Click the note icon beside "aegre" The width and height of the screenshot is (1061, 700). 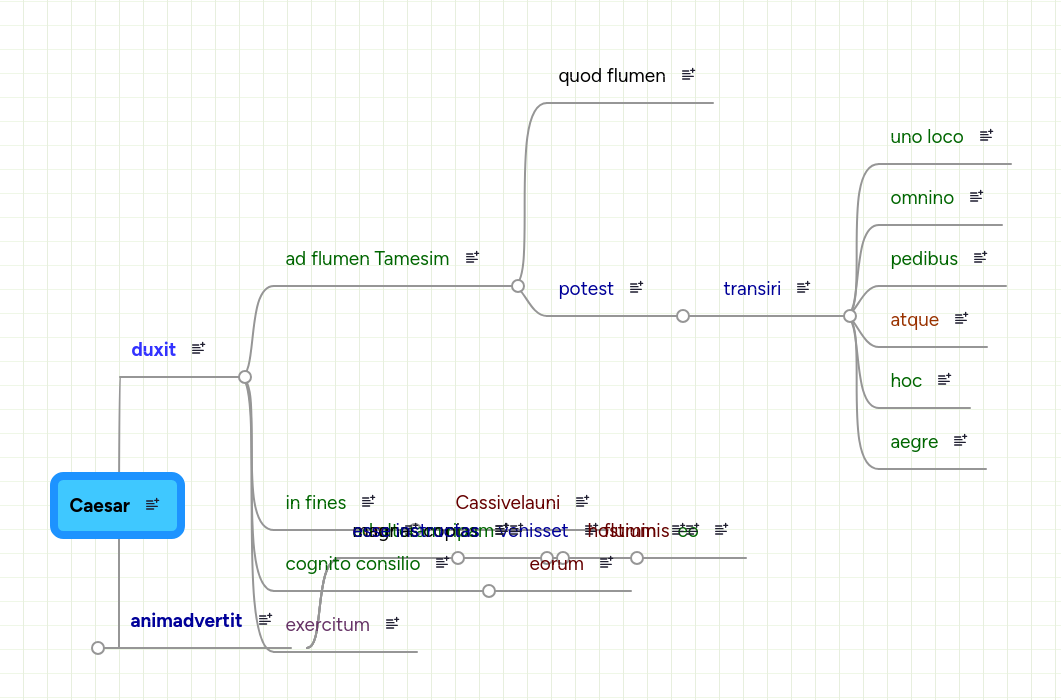pos(961,440)
